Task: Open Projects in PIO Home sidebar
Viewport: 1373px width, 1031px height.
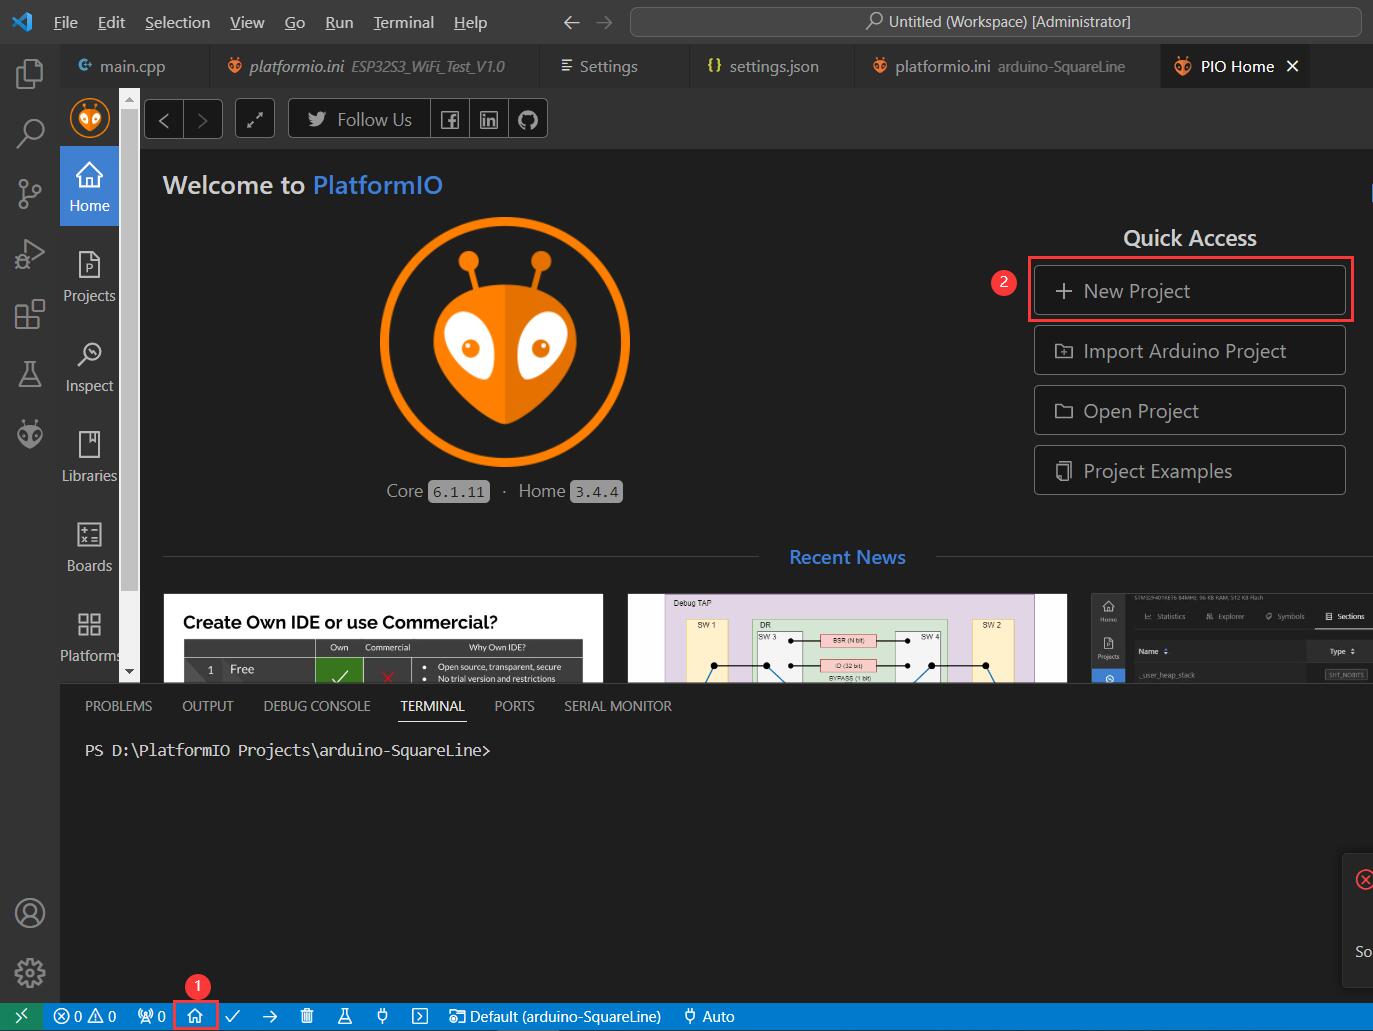Action: click(x=89, y=276)
